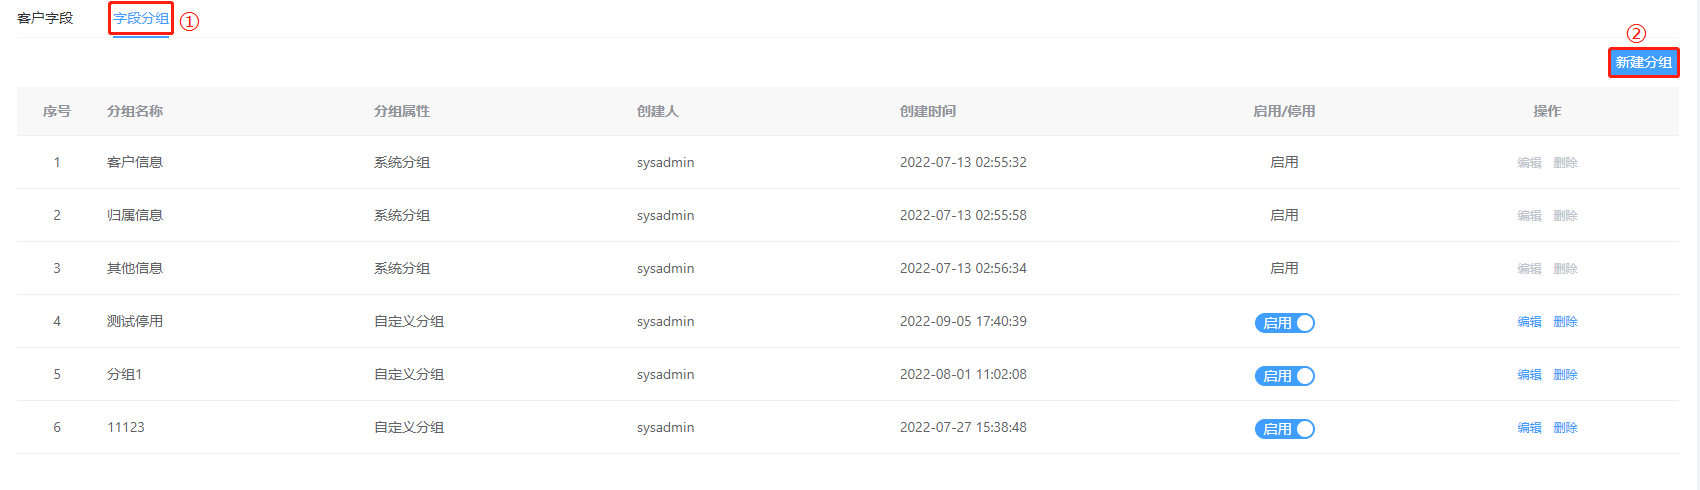1700x490 pixels.
Task: Click the 新建分组 button
Action: click(1643, 62)
